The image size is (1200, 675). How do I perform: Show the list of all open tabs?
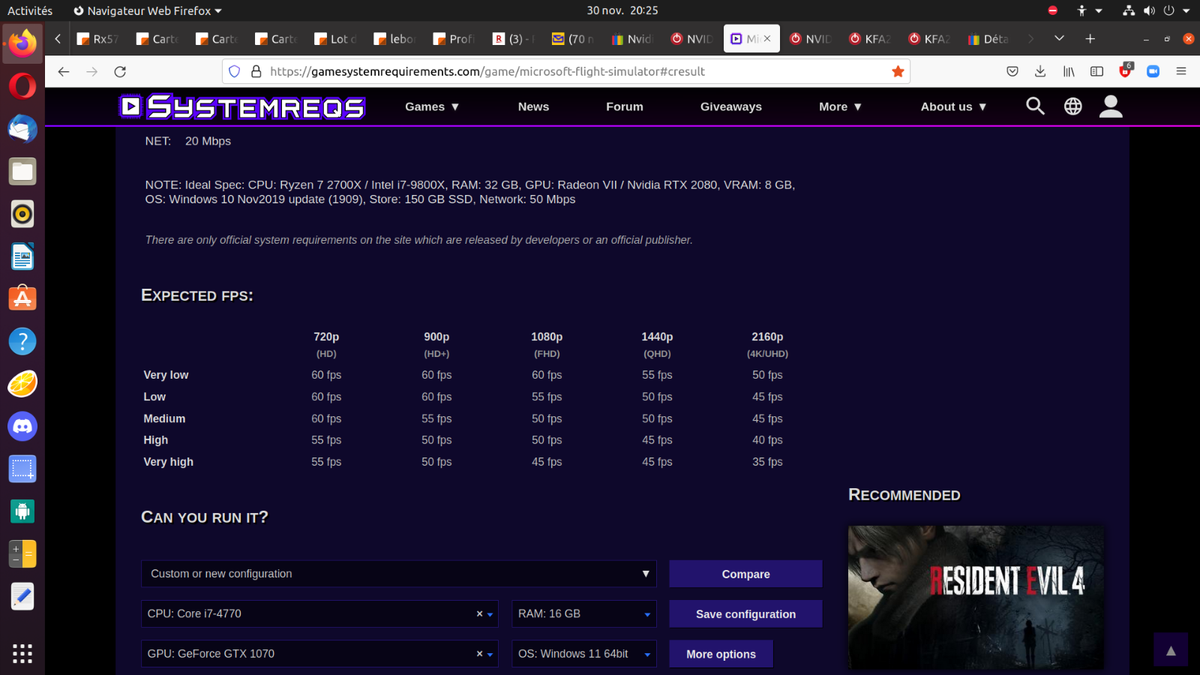point(1060,39)
